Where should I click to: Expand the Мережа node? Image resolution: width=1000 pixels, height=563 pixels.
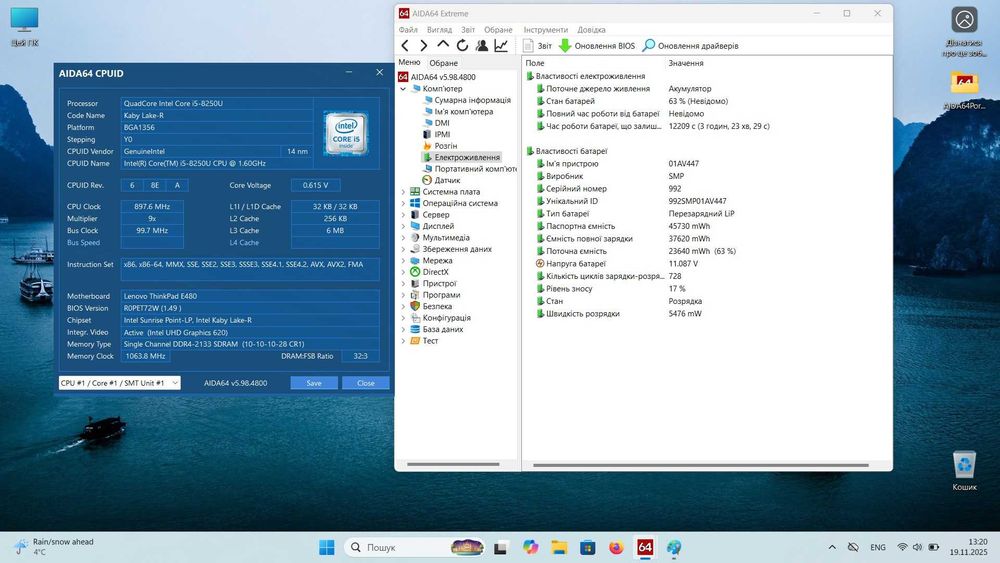[403, 261]
